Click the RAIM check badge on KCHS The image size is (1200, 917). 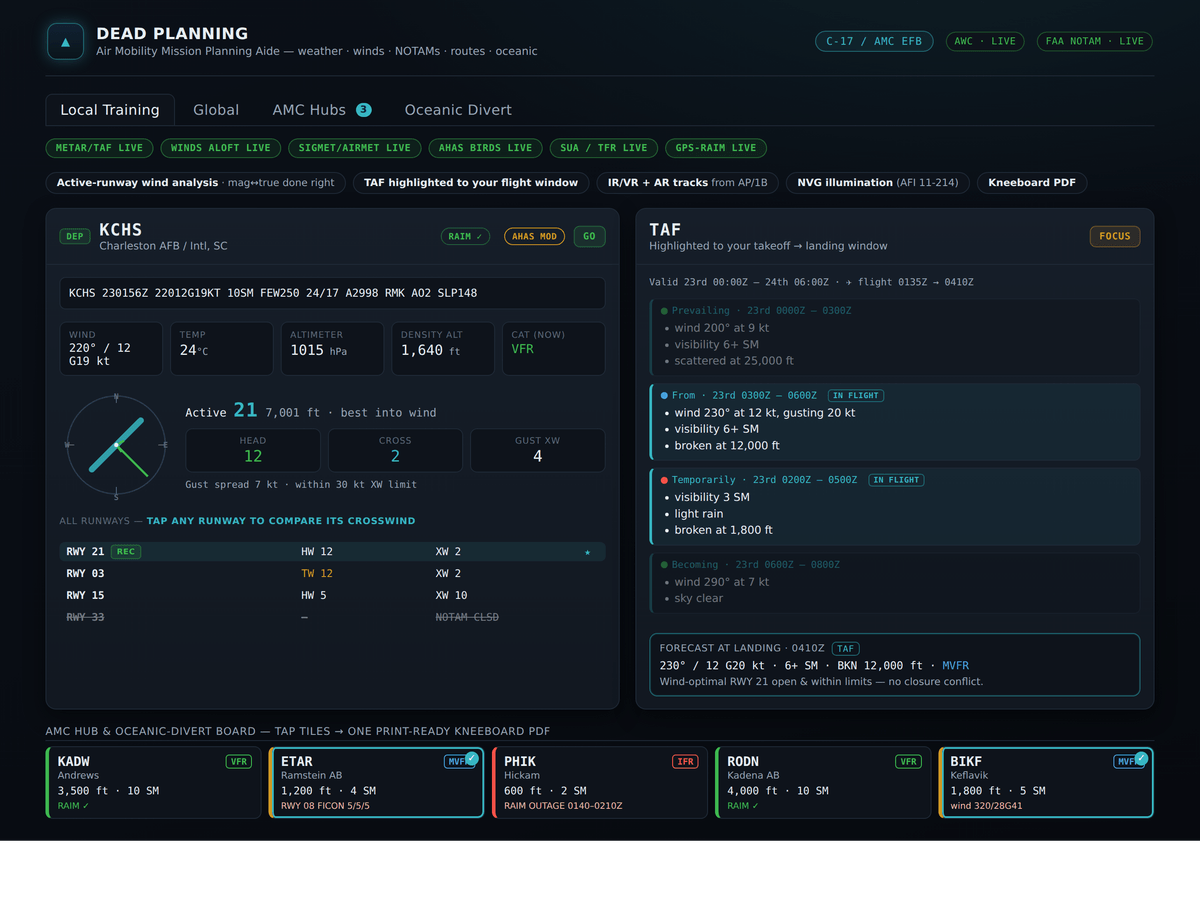click(x=465, y=237)
